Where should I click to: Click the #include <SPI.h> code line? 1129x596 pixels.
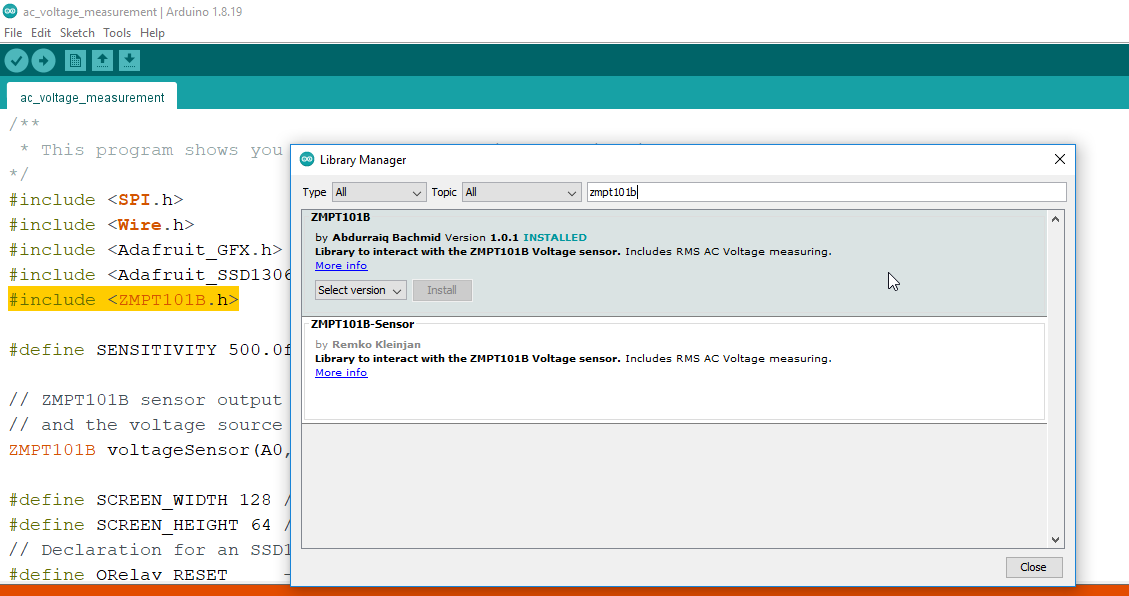pyautogui.click(x=96, y=199)
